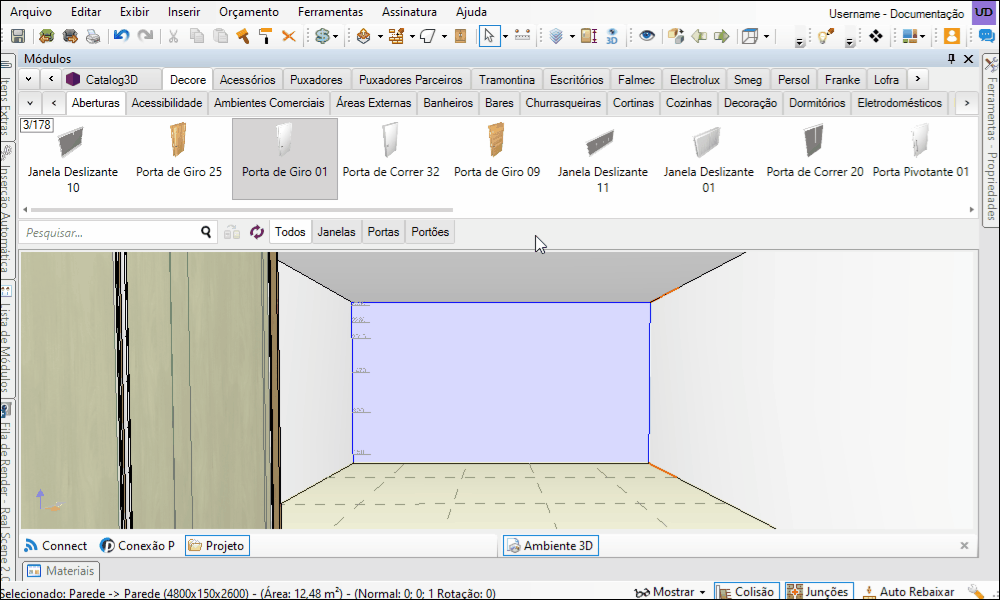Click the door dimension height icon

coord(589,36)
